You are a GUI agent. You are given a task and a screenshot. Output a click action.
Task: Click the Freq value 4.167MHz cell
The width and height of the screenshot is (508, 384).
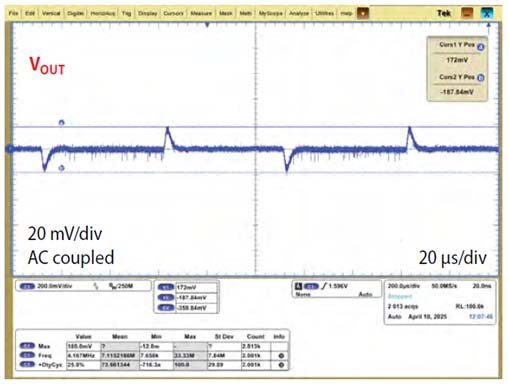click(x=83, y=356)
